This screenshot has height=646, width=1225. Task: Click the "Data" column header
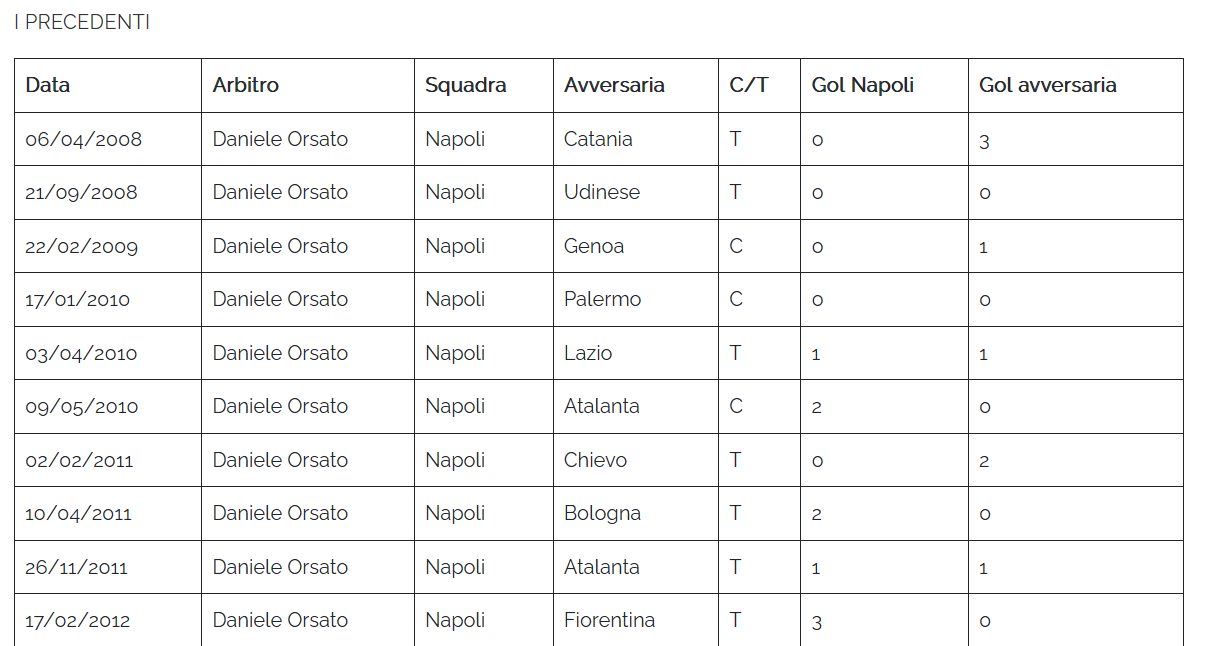click(x=48, y=85)
